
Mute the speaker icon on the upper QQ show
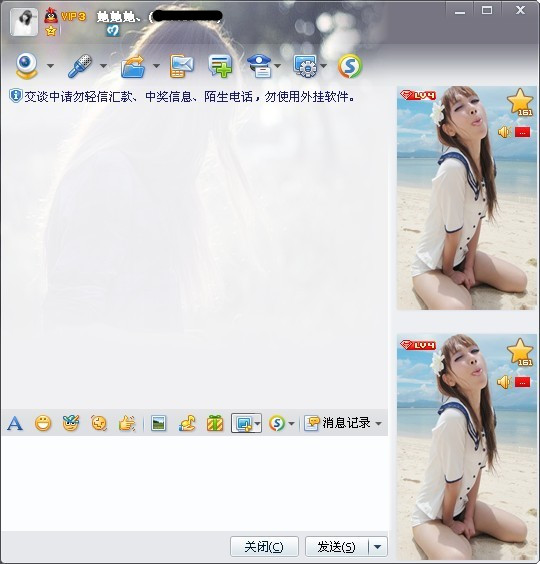coord(504,132)
